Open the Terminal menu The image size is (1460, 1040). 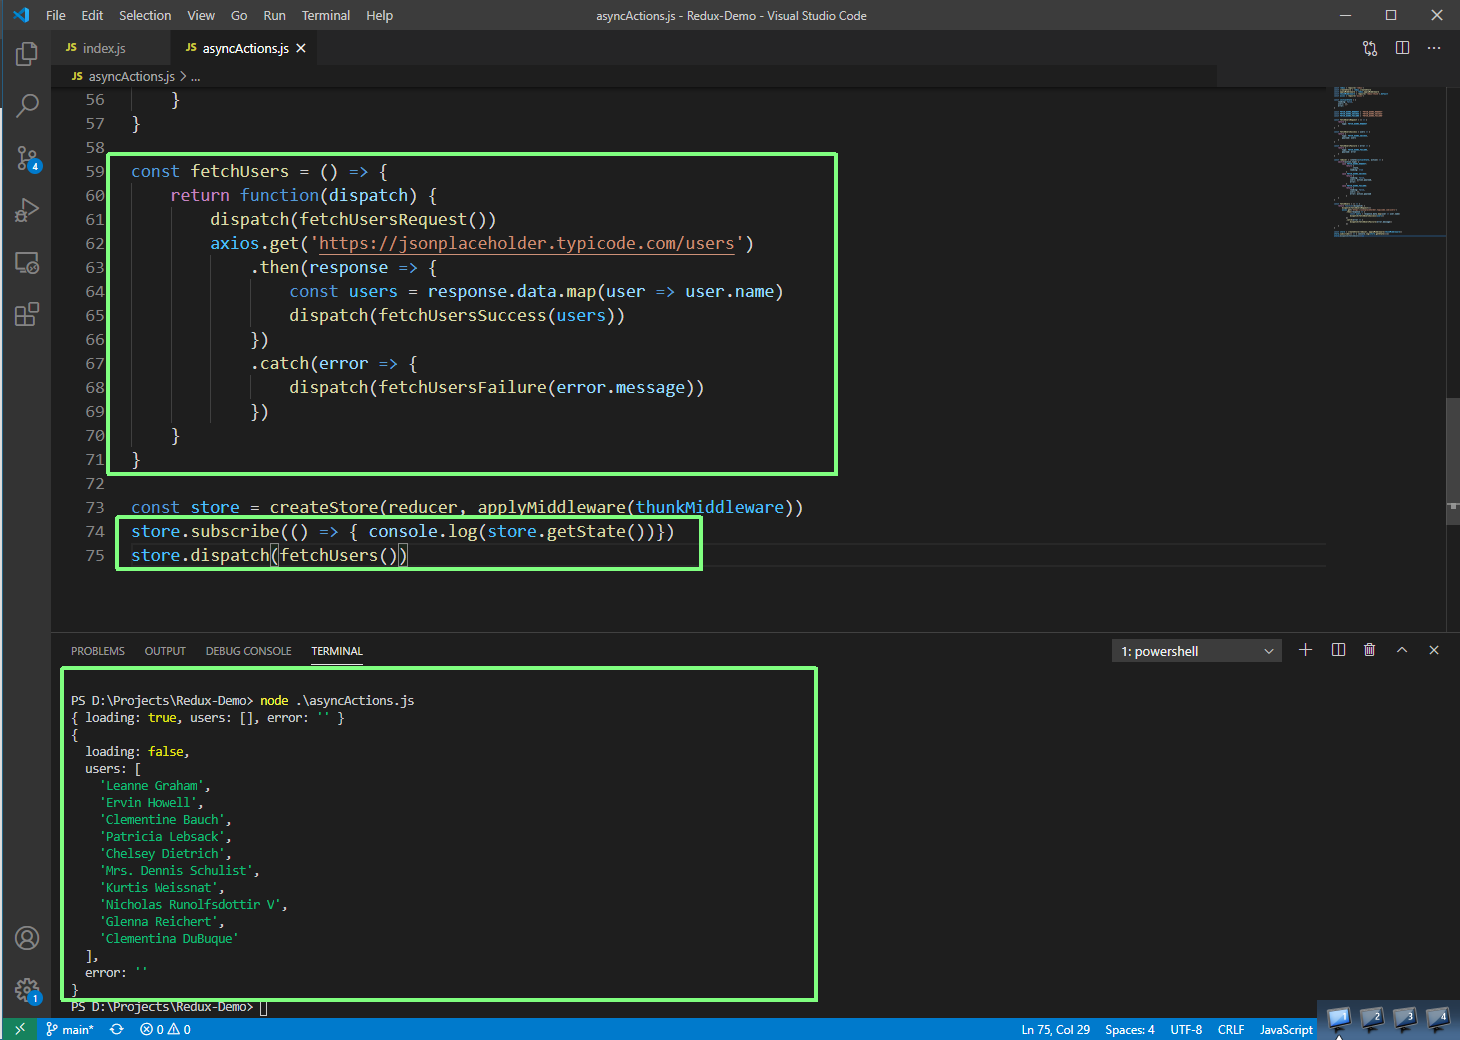pos(326,15)
